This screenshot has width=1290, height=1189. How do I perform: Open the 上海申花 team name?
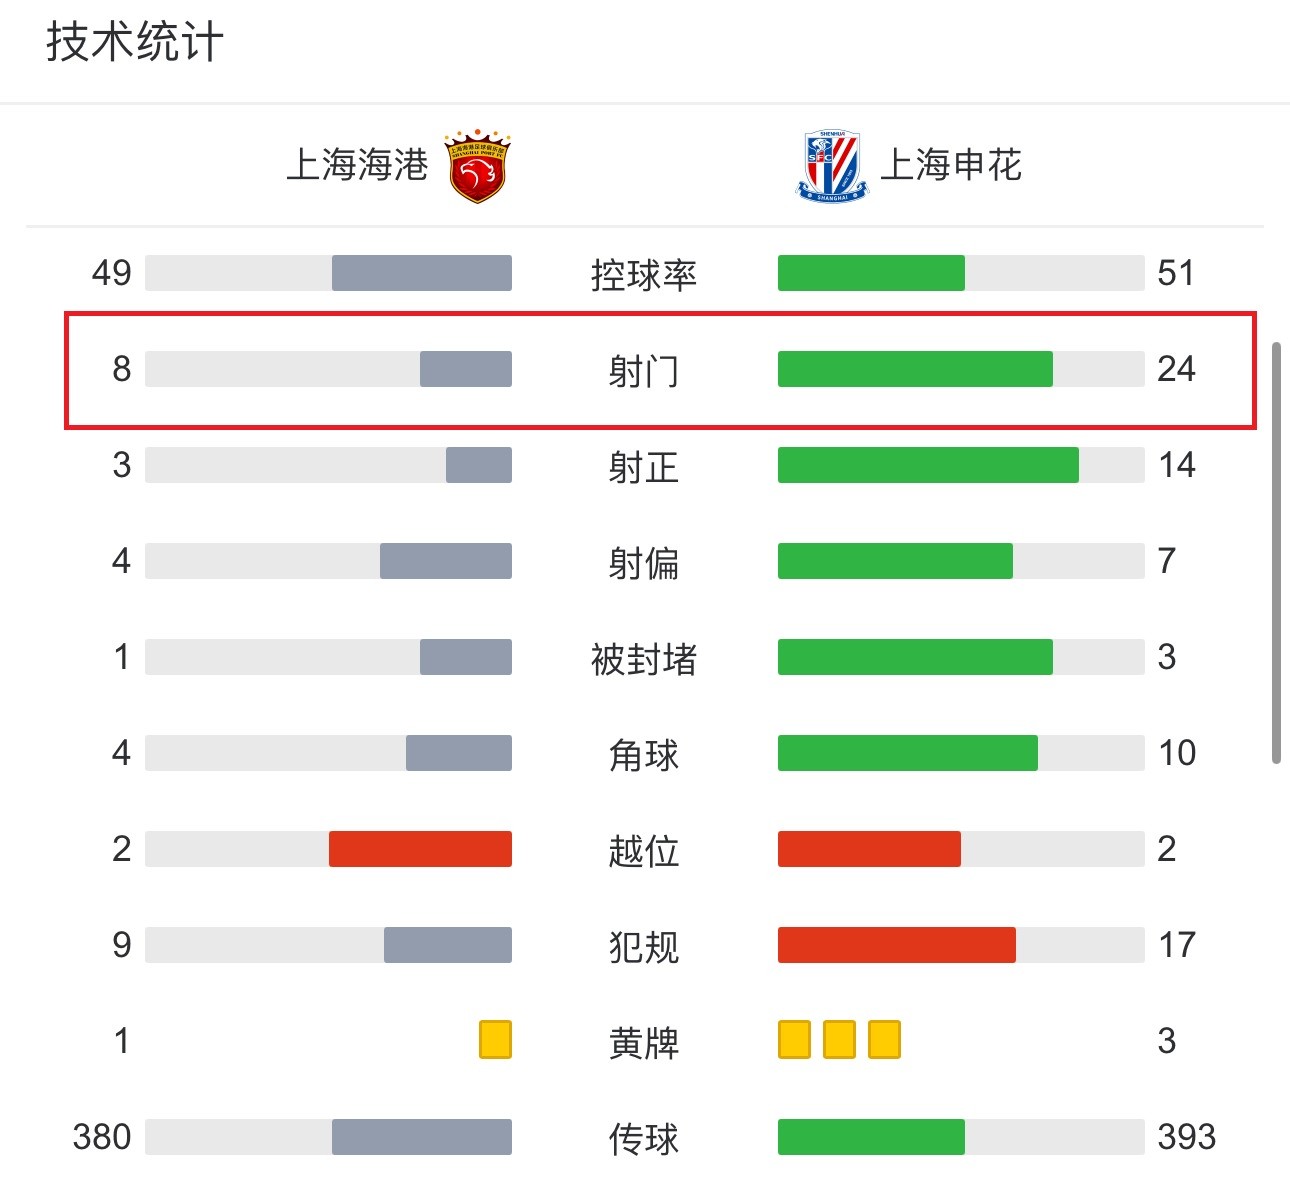951,165
